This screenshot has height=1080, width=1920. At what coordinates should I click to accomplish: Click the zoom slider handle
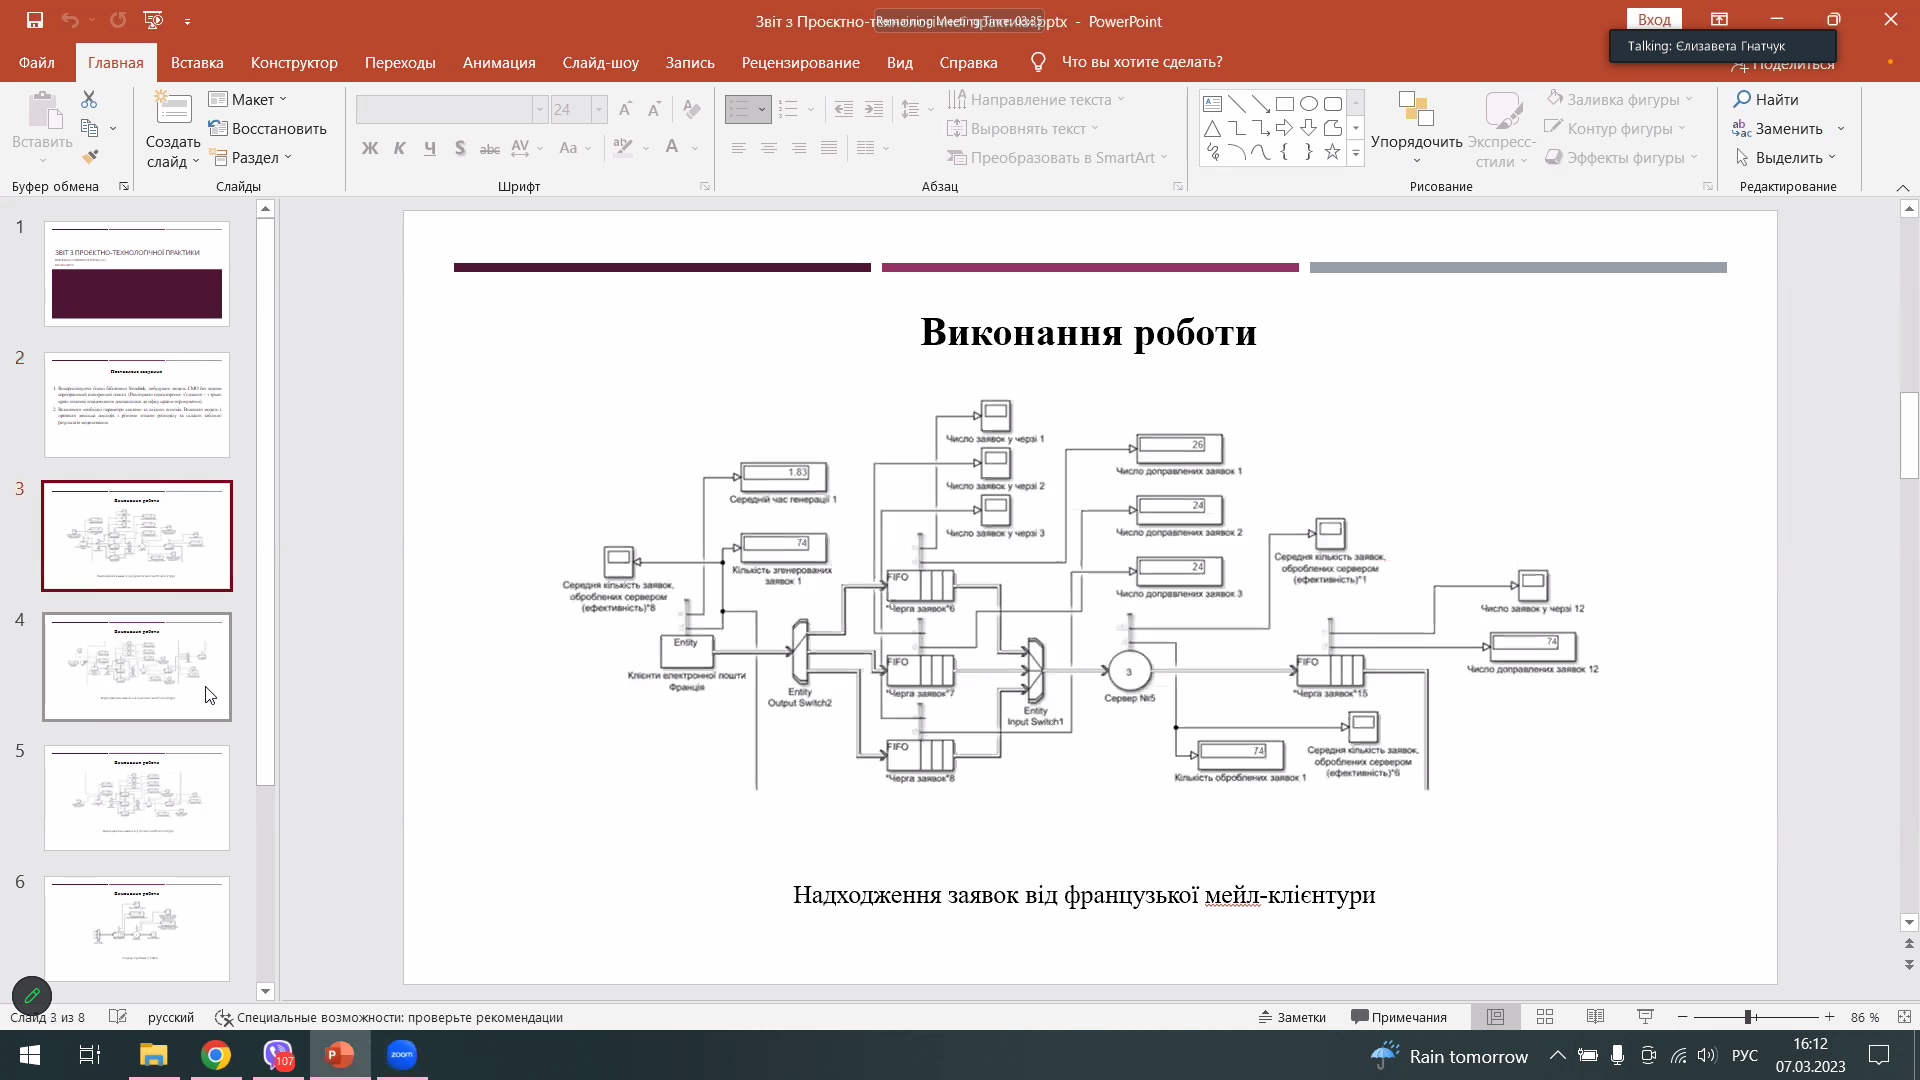(1748, 1017)
